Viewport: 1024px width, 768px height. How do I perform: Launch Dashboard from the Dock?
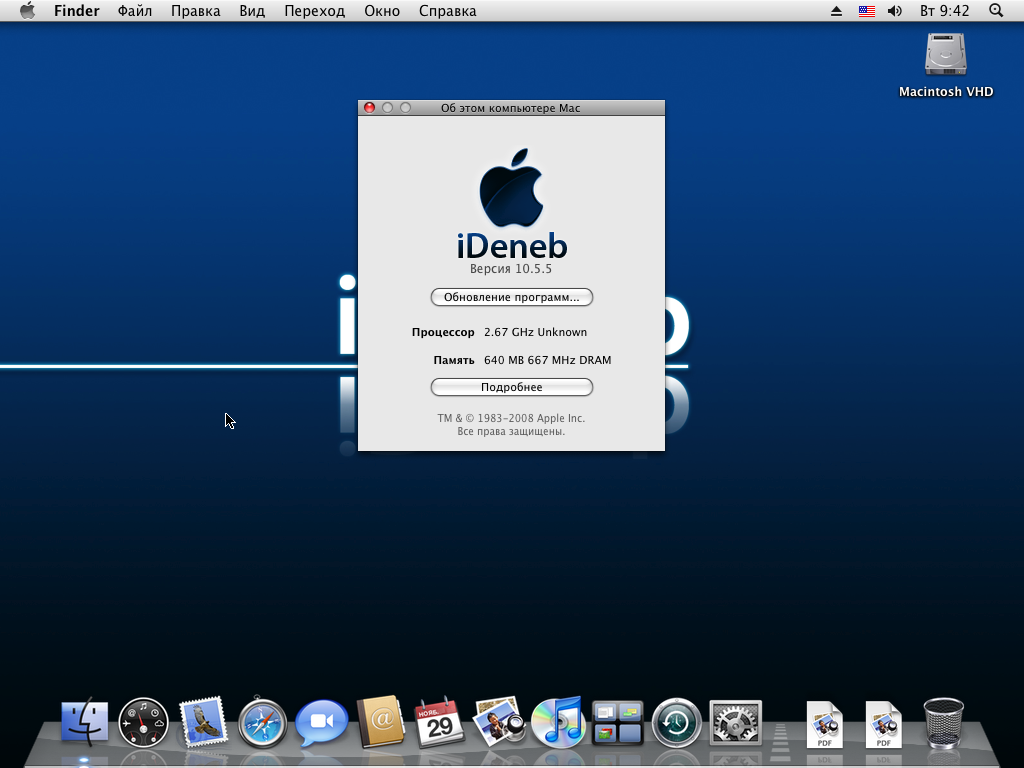click(x=144, y=722)
